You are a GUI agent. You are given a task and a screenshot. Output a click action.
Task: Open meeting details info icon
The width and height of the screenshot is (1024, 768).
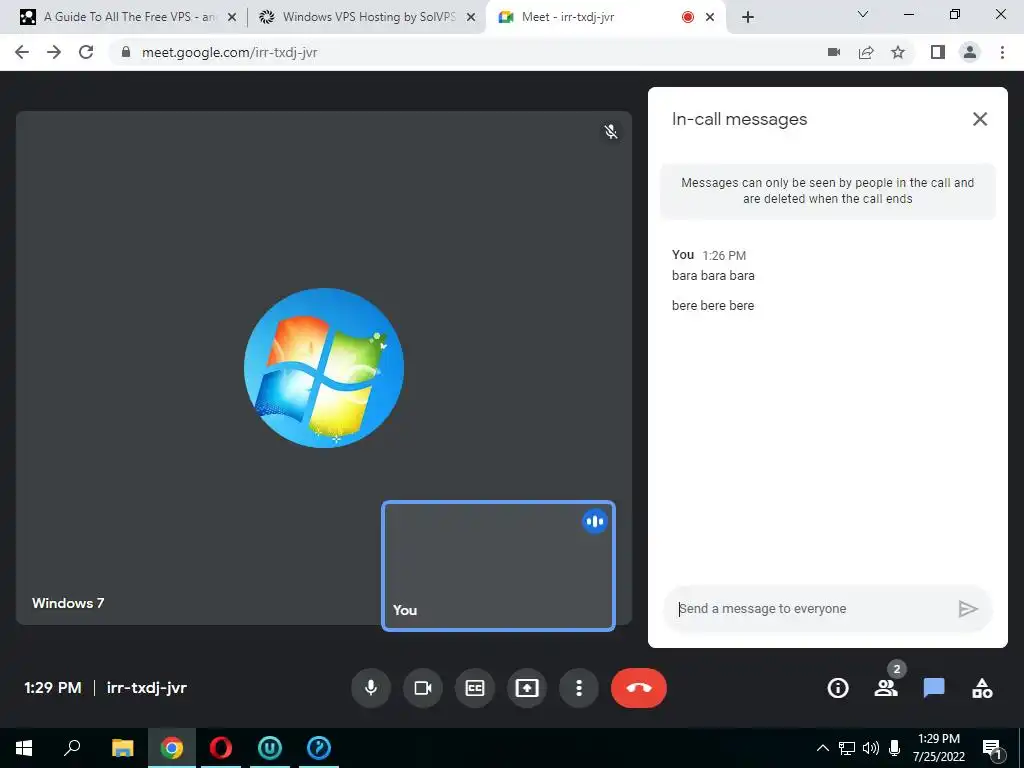click(x=838, y=688)
